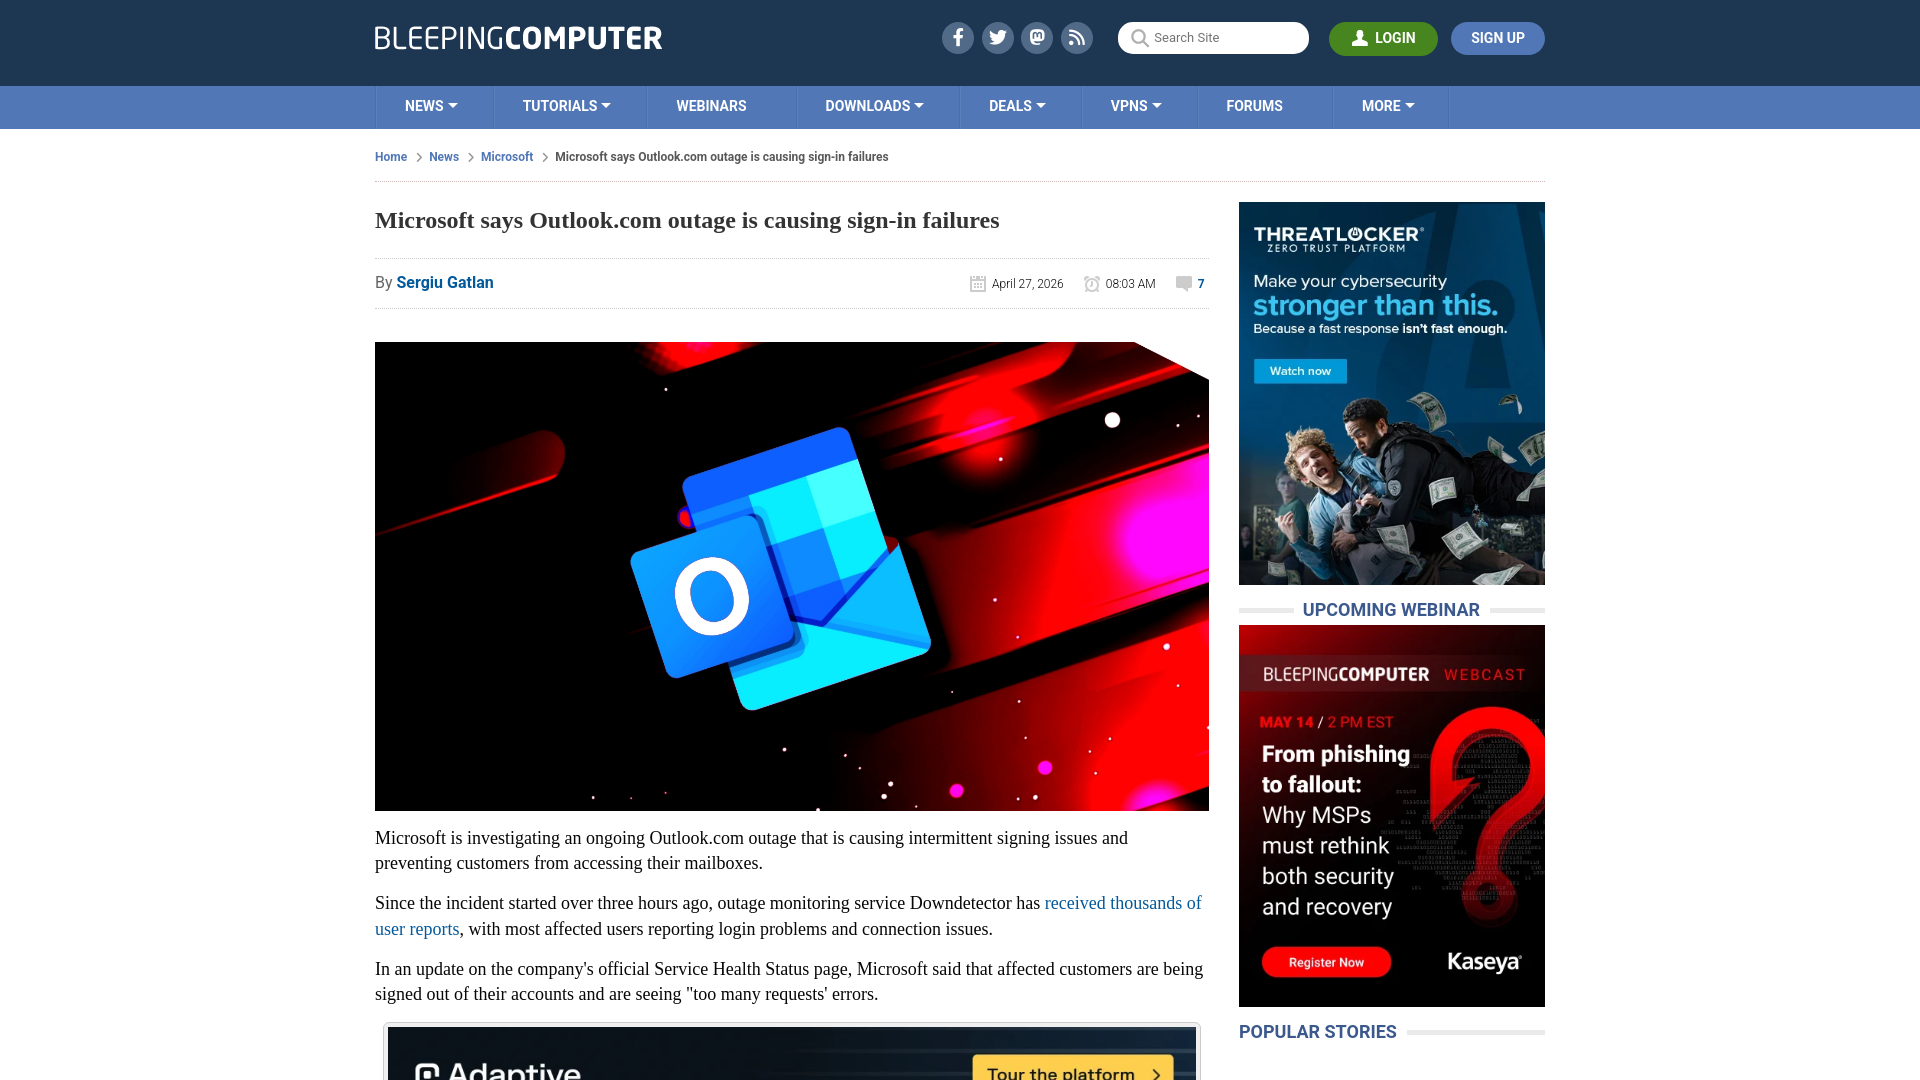Click the Kaseya logo in webcast banner

(x=1484, y=962)
